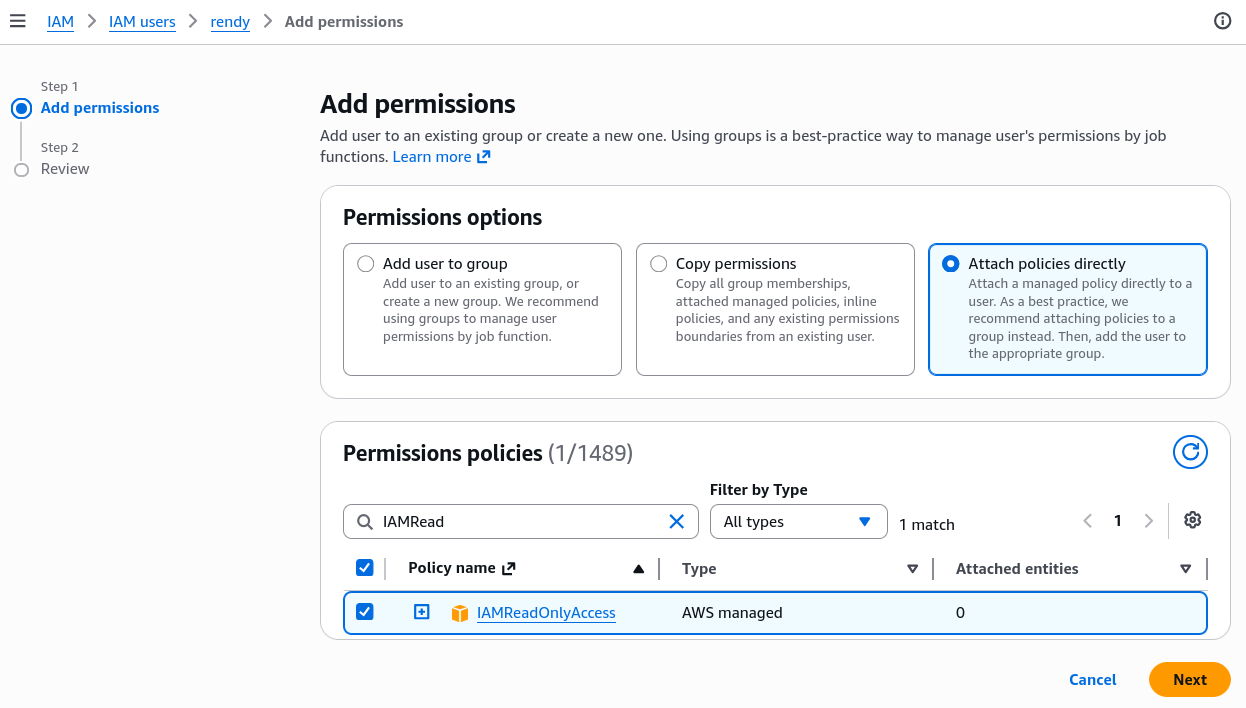Sort by Type column arrow
1246x708 pixels.
912,569
